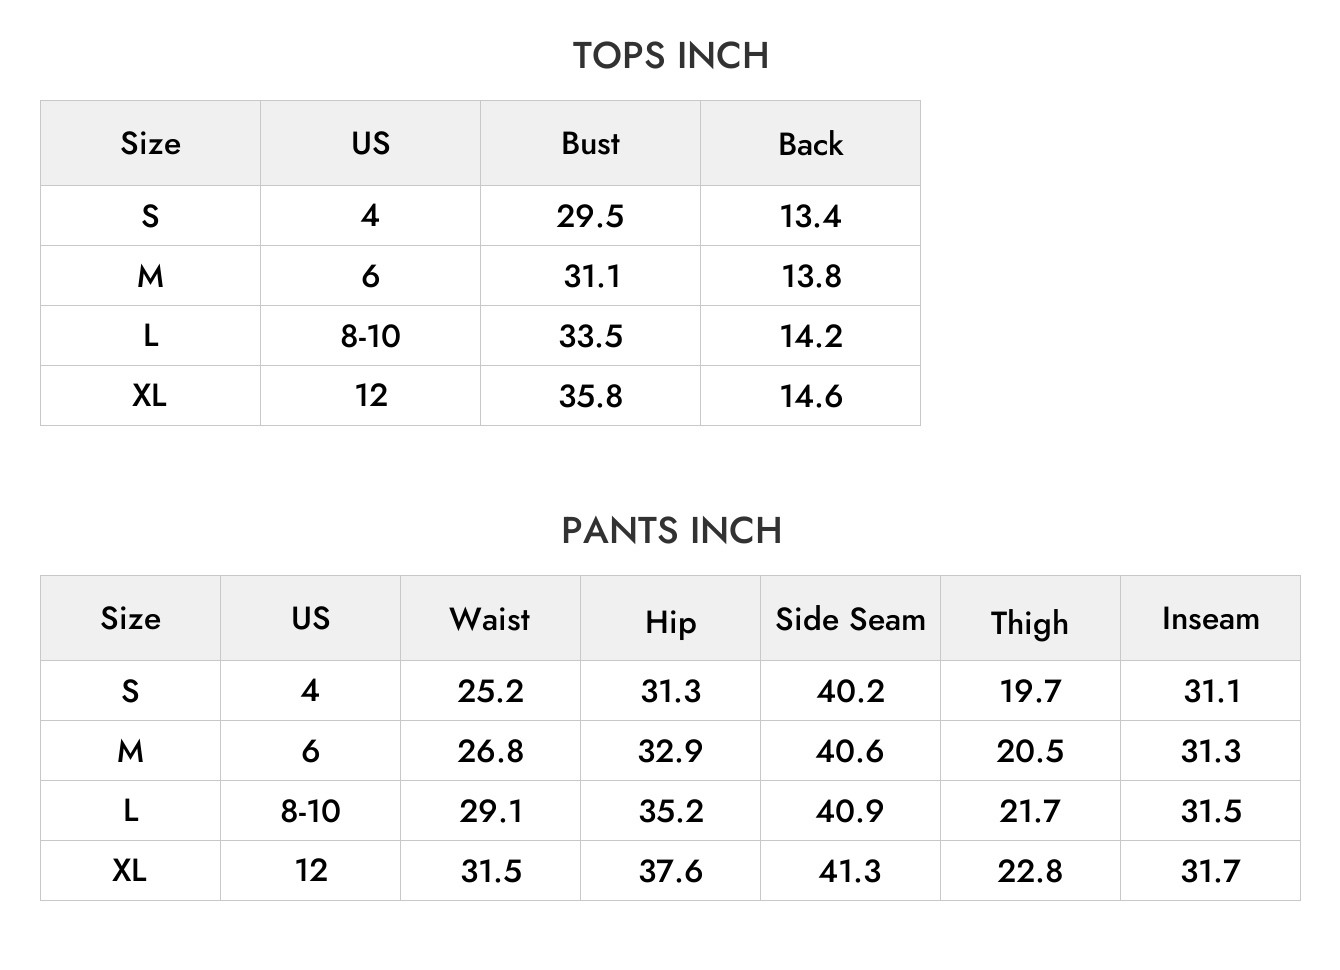Click the Side Seam column header

coord(850,619)
